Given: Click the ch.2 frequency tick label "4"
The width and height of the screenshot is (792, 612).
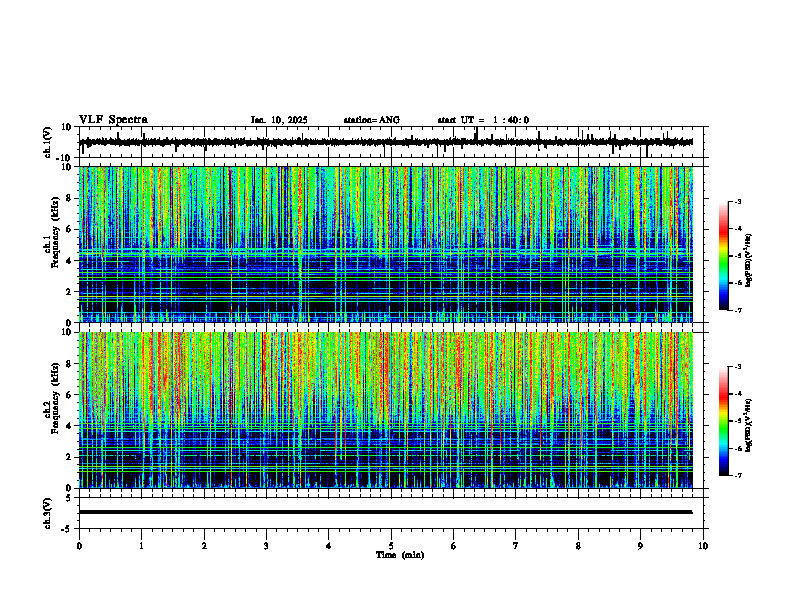Looking at the screenshot, I should tap(70, 426).
